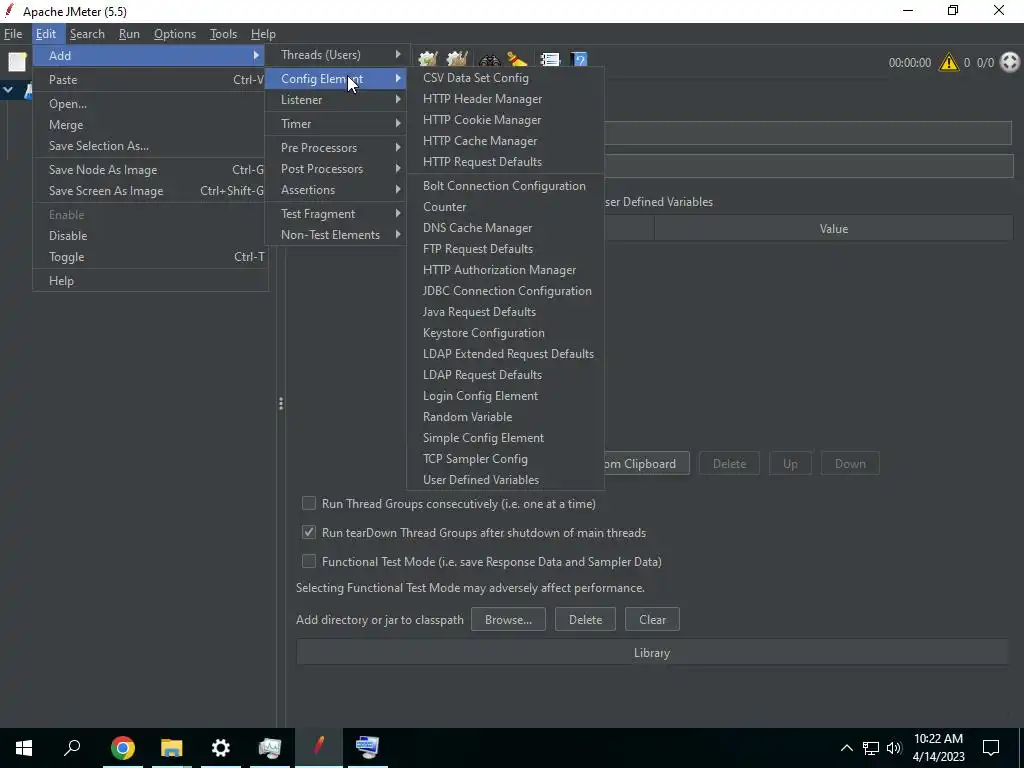Show hidden tray icons chevron
Image resolution: width=1024 pixels, height=768 pixels.
(x=846, y=748)
